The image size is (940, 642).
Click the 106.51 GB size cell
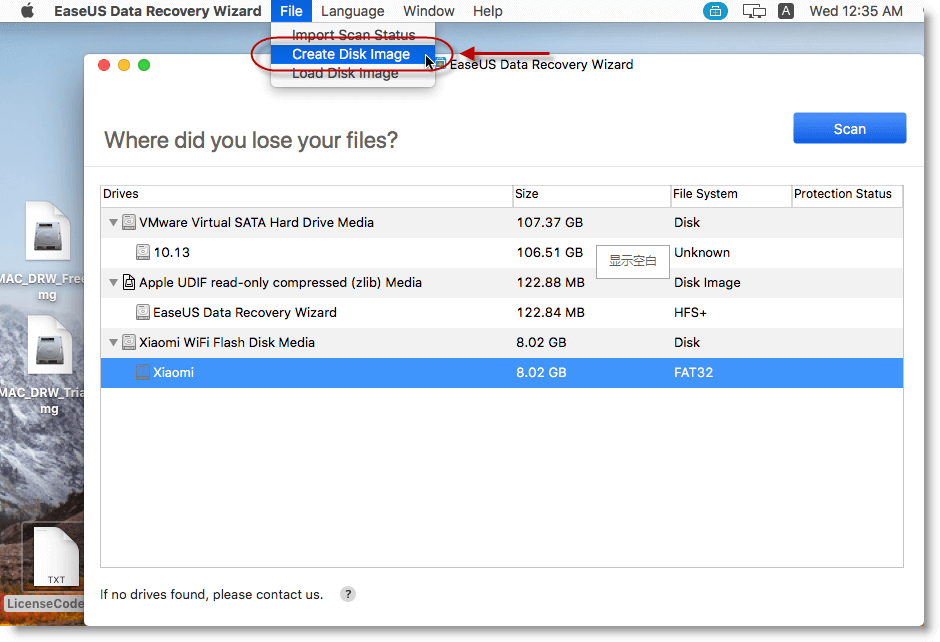(550, 252)
